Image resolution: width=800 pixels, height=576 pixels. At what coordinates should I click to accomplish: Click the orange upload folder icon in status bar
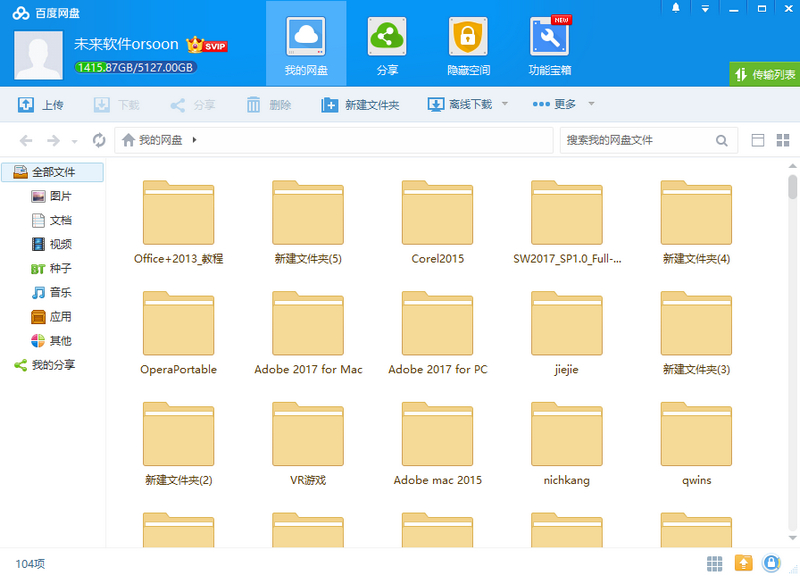point(743,563)
